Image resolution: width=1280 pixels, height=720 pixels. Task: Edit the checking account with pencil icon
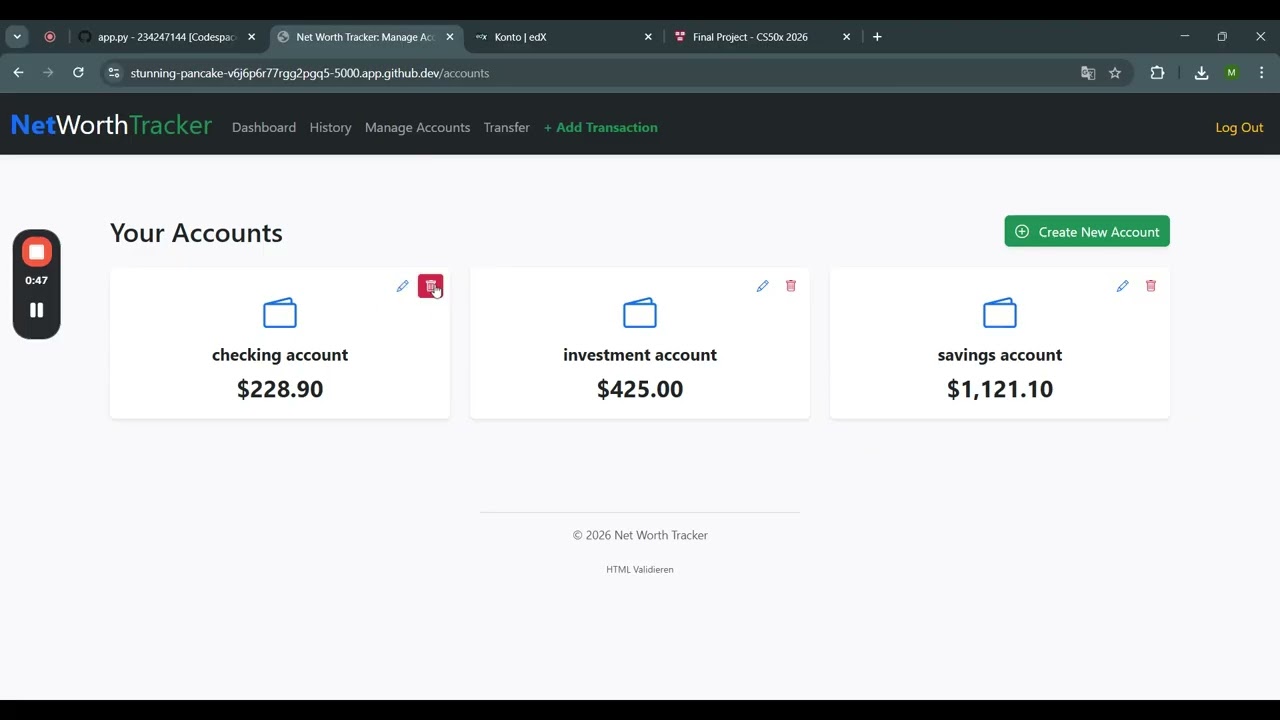(x=402, y=286)
